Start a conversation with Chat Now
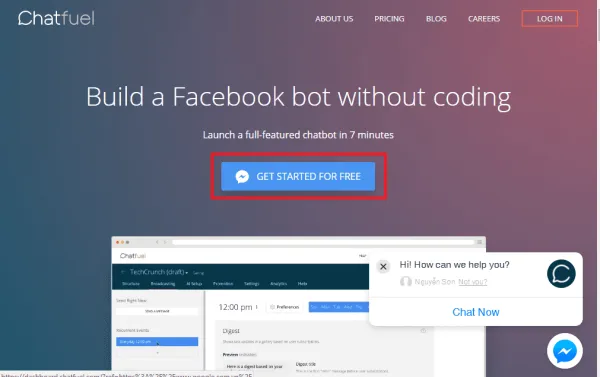The image size is (600, 377). [476, 312]
